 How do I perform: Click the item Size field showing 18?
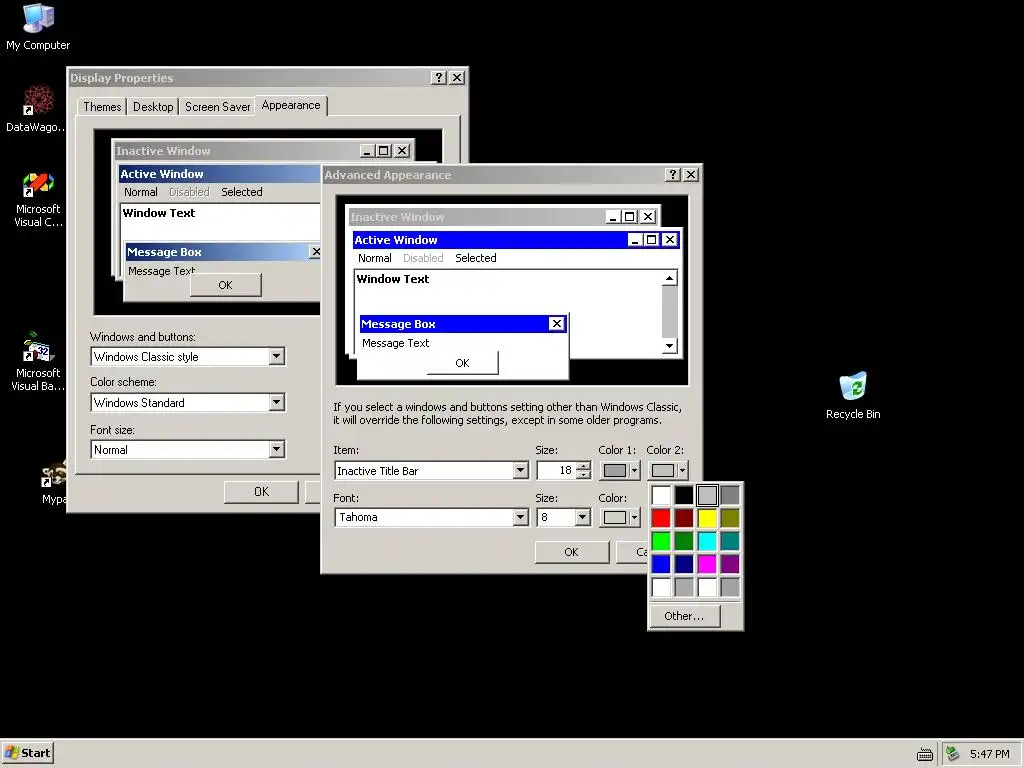pyautogui.click(x=556, y=470)
